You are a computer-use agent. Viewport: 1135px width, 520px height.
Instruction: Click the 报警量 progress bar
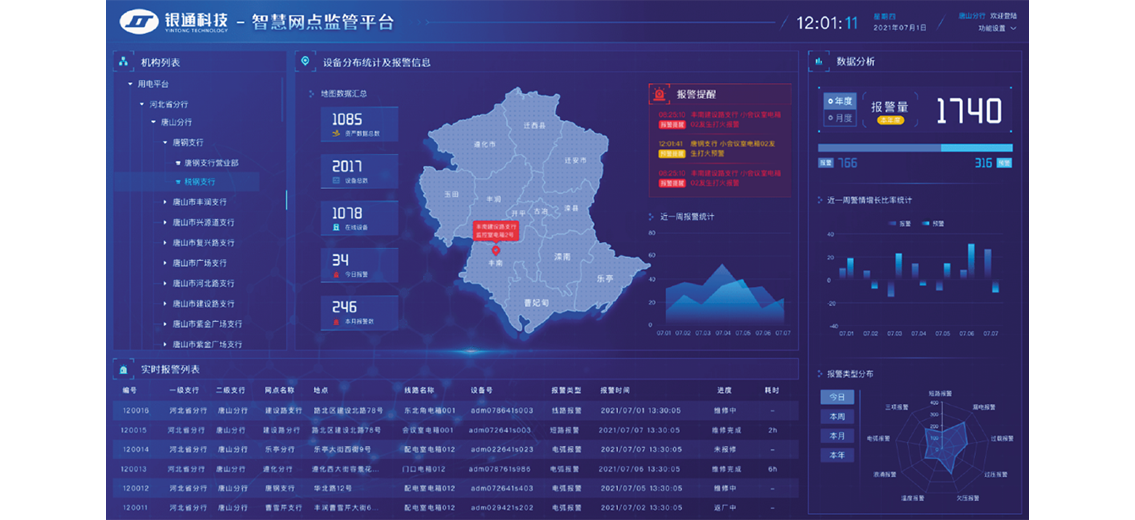pyautogui.click(x=915, y=148)
